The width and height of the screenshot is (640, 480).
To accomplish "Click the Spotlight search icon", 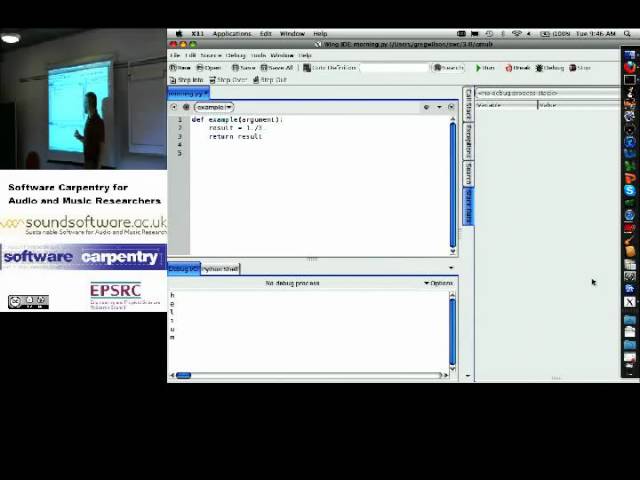I will click(x=627, y=34).
